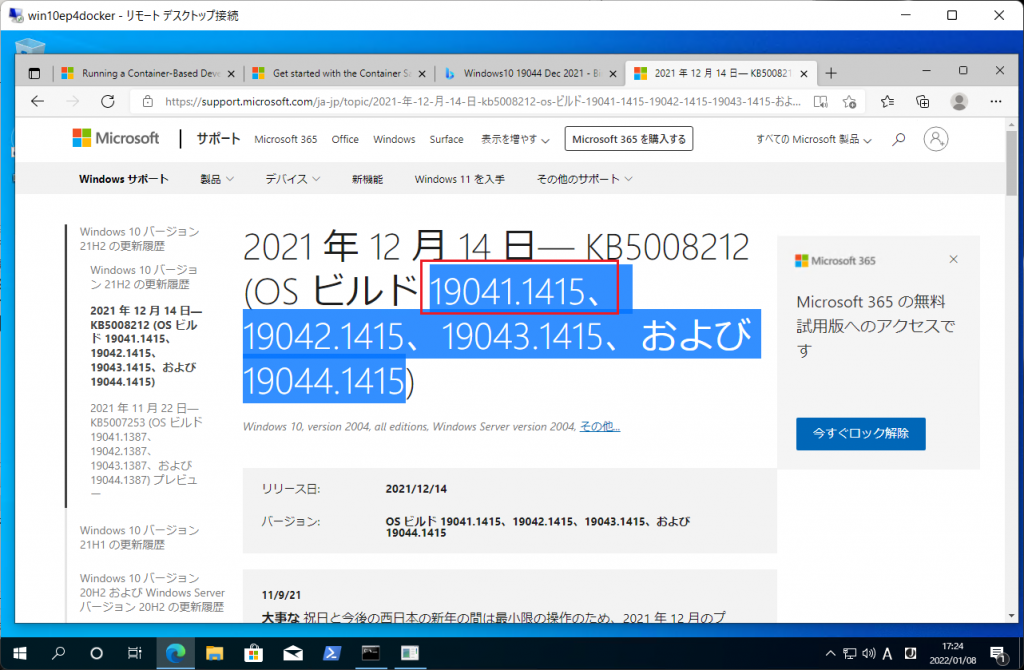Open the notification center icon
This screenshot has width=1024, height=670.
pyautogui.click(x=997, y=653)
